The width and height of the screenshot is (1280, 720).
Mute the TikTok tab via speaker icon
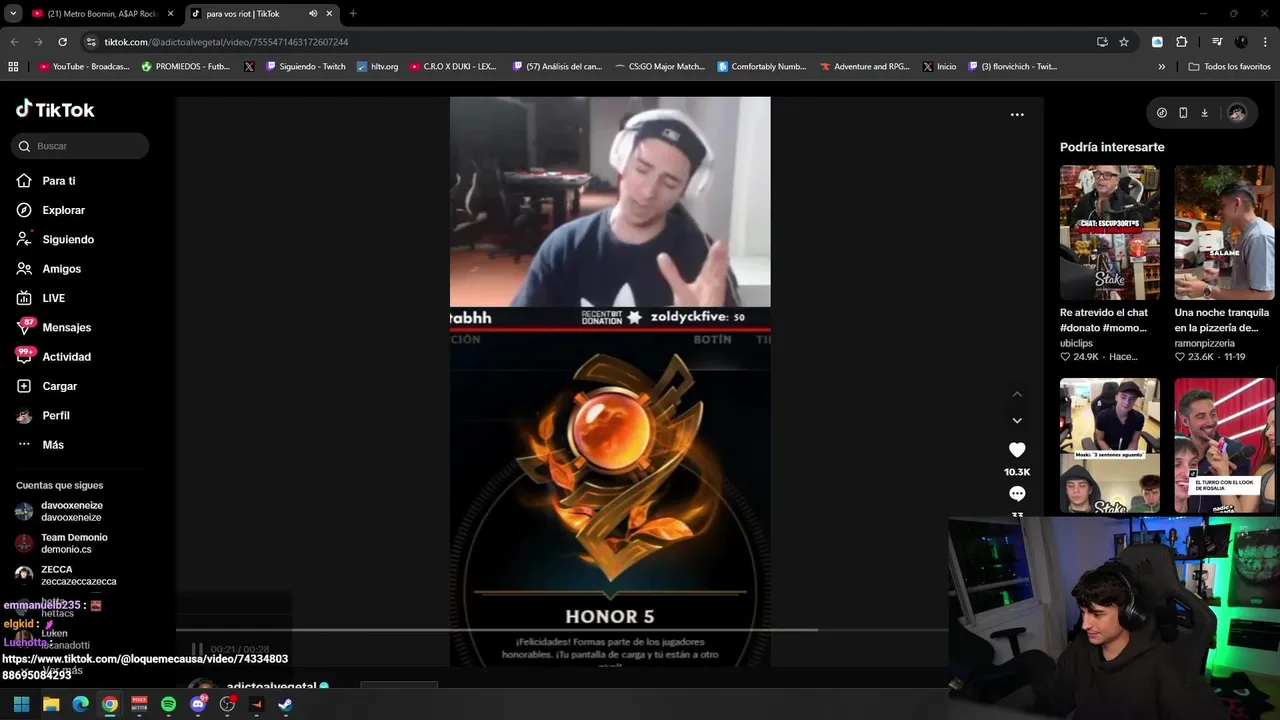pos(313,14)
